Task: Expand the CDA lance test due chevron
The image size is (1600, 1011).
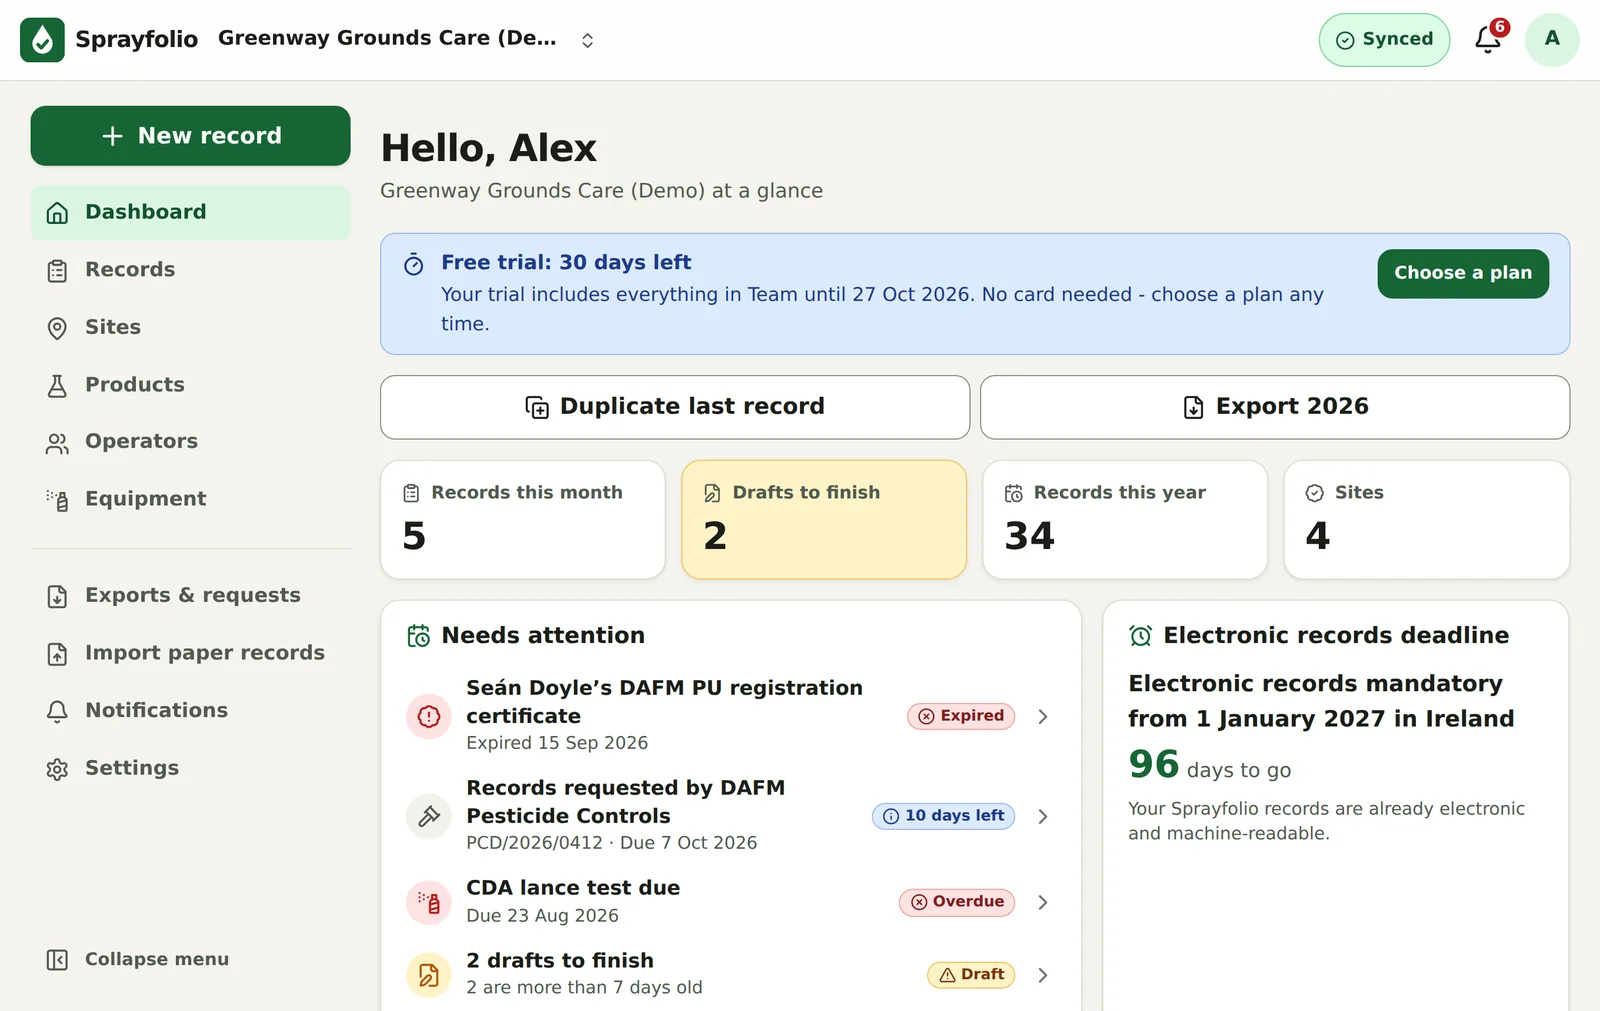Action: [x=1043, y=903]
